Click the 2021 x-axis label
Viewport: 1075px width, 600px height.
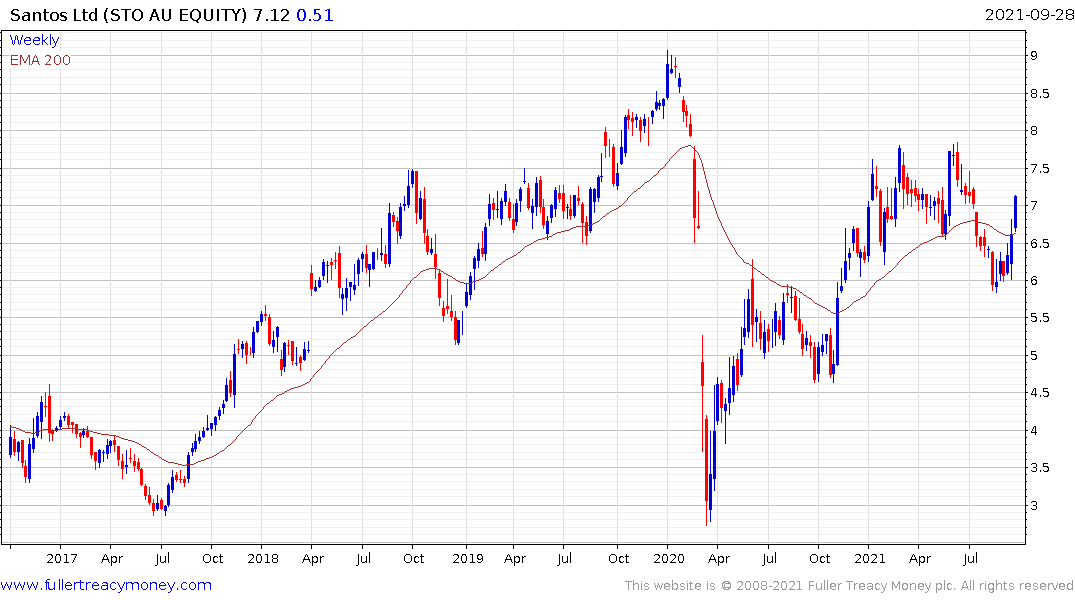click(869, 558)
